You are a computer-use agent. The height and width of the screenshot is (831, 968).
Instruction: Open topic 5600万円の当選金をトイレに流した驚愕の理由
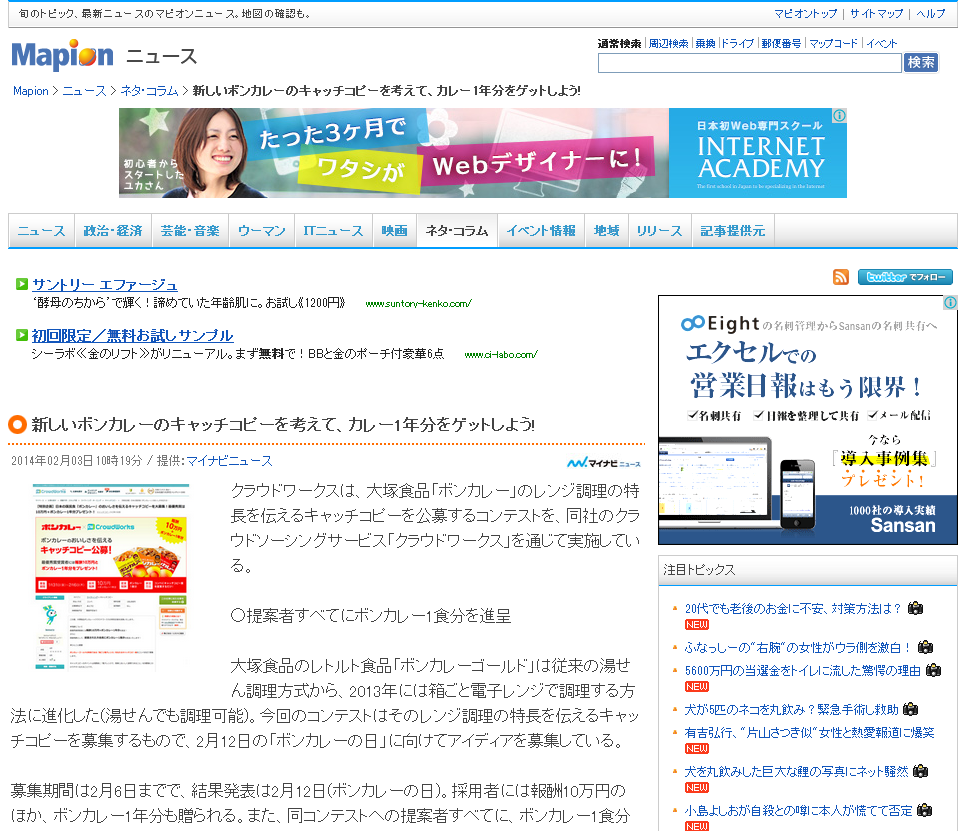click(x=803, y=670)
